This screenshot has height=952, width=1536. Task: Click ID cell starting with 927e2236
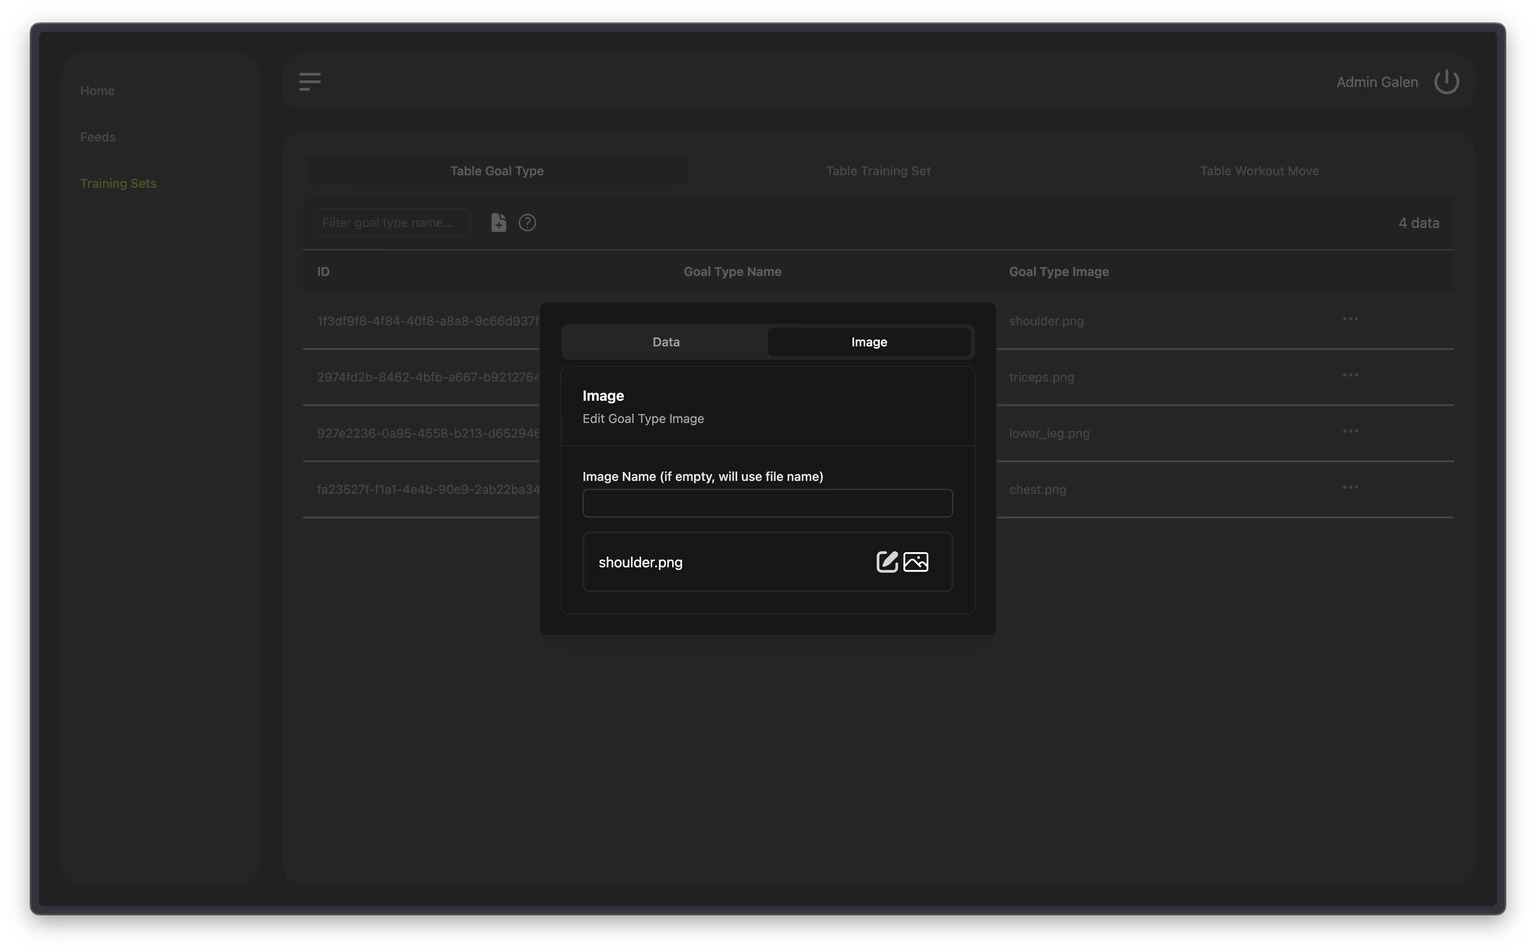428,433
